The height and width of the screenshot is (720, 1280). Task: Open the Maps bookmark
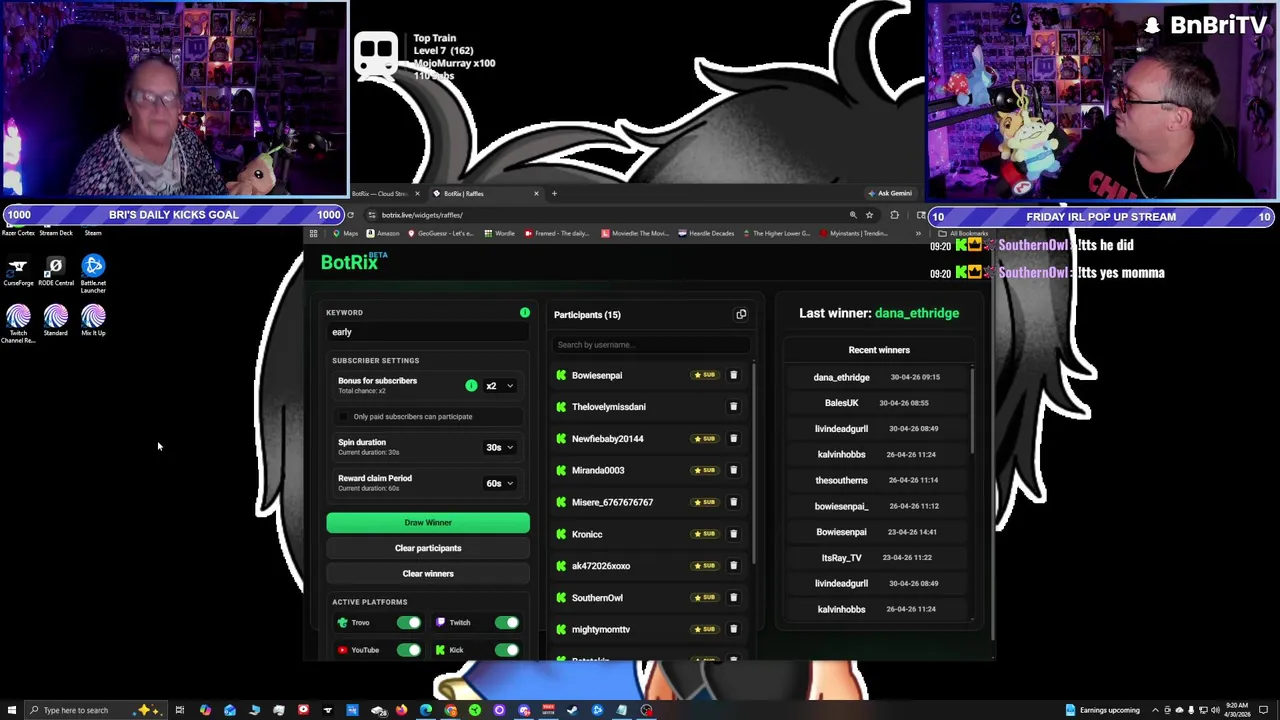[346, 234]
